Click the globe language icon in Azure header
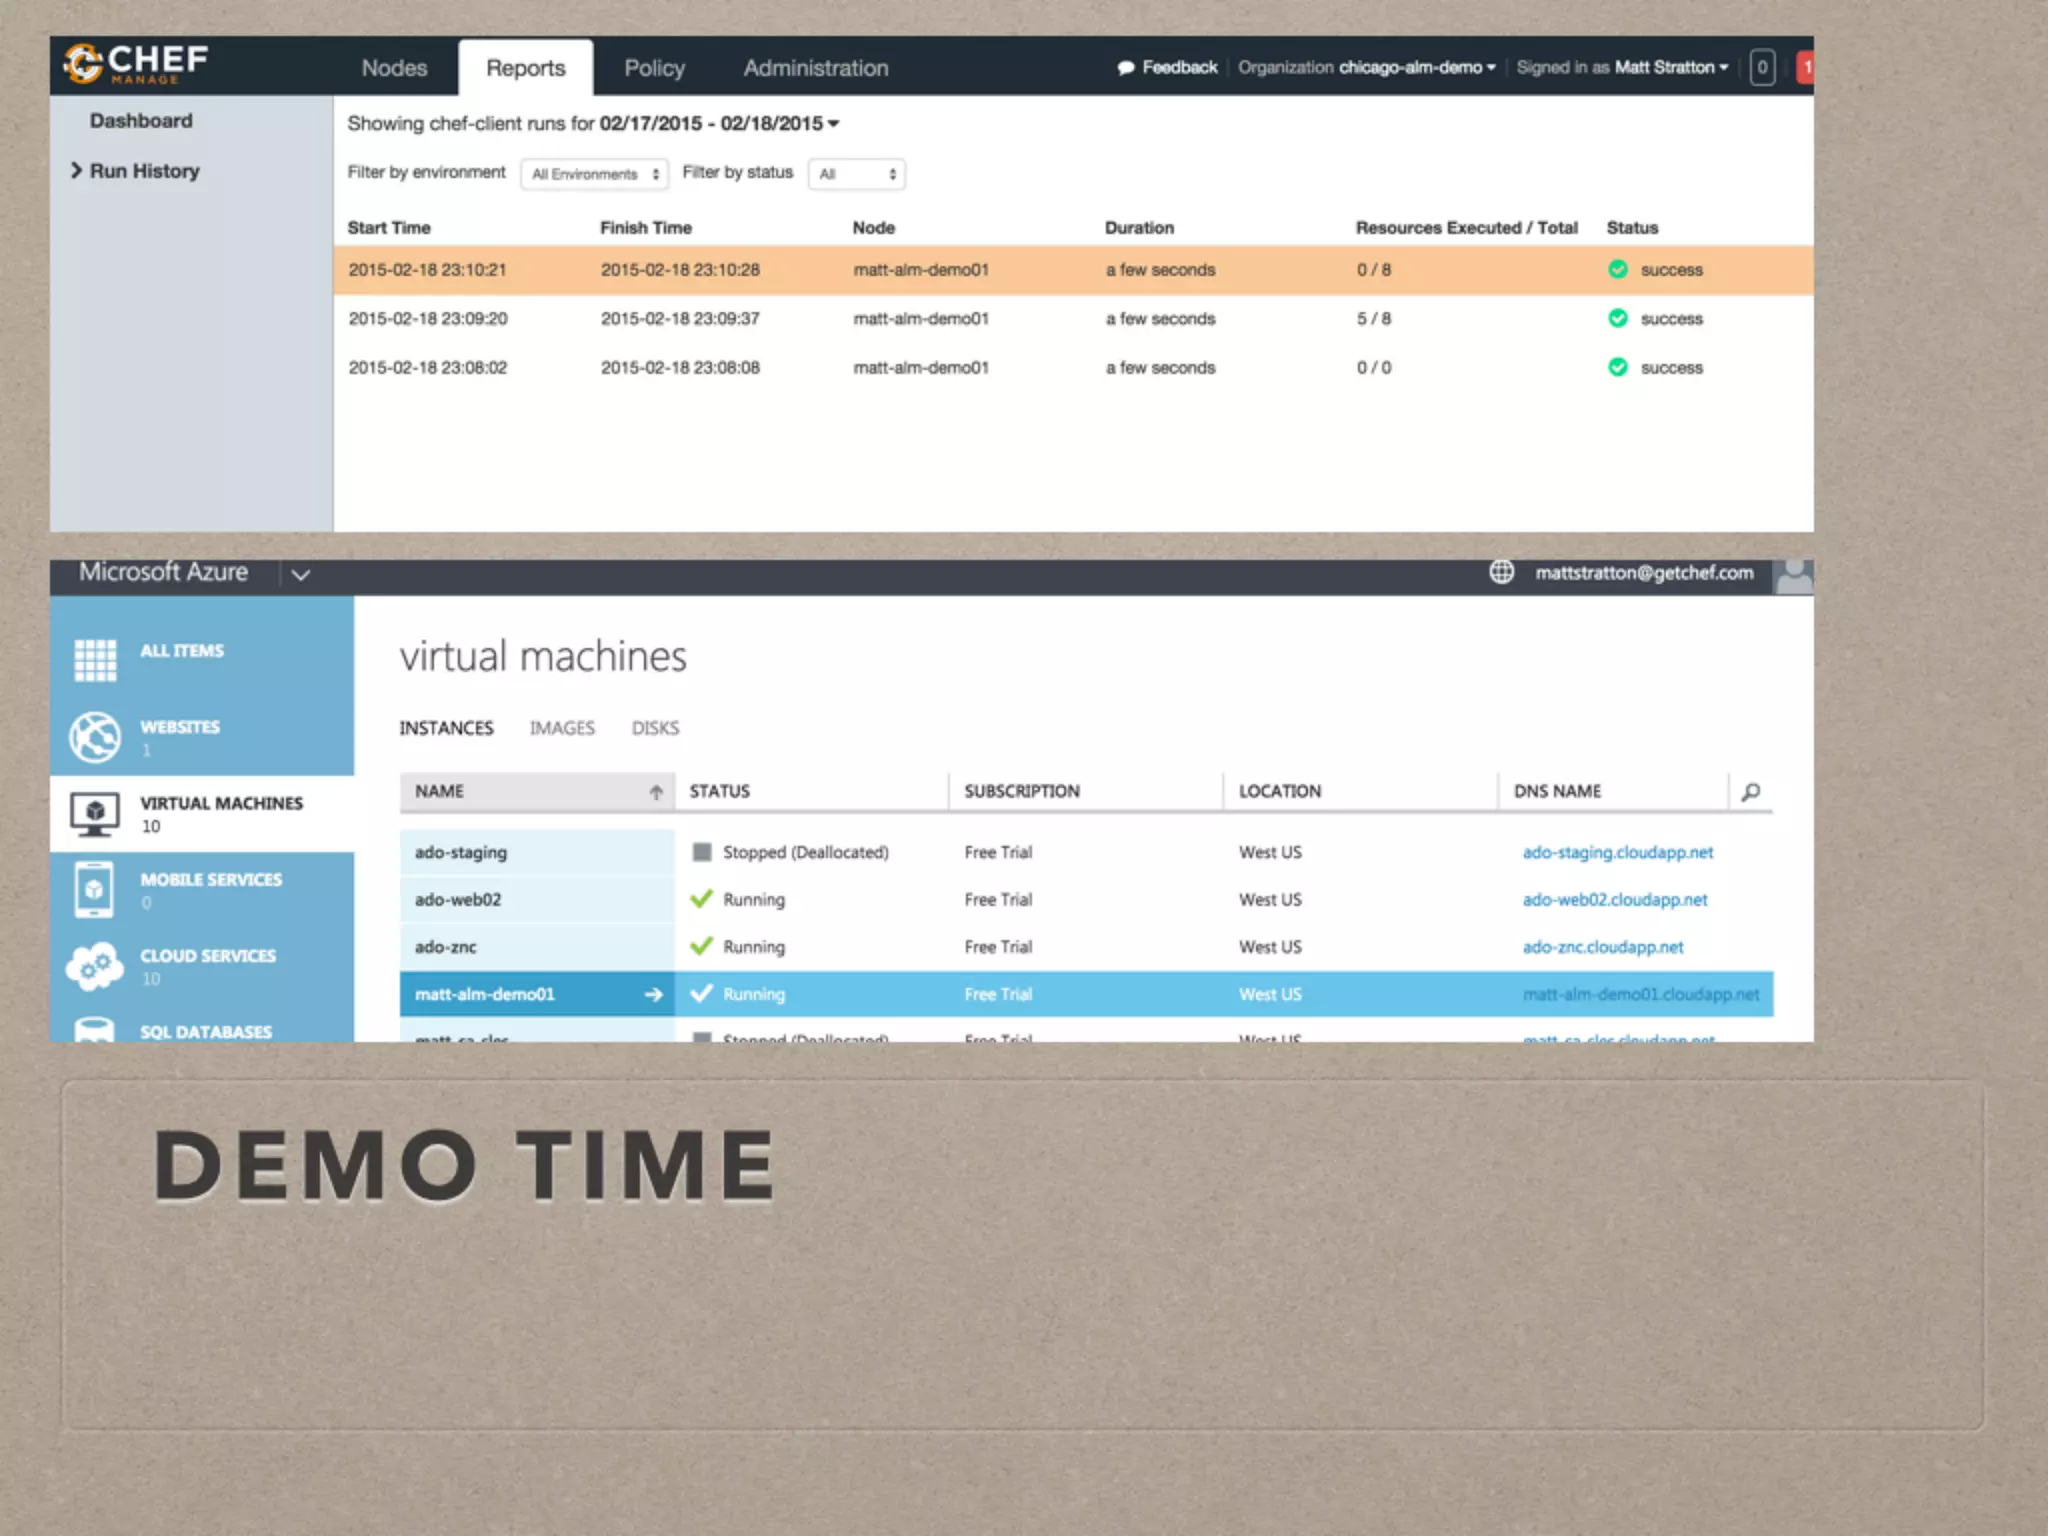 pyautogui.click(x=1501, y=572)
